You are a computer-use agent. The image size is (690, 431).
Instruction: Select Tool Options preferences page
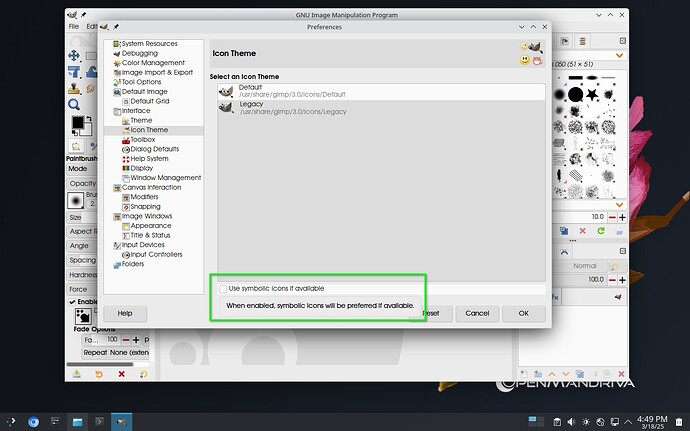(x=141, y=82)
